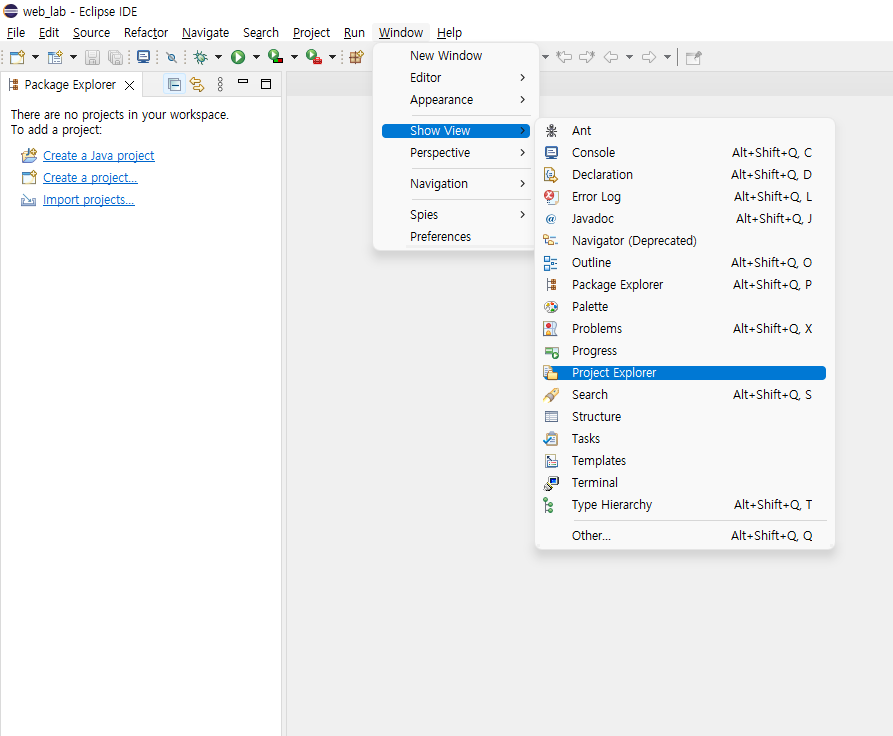The width and height of the screenshot is (893, 736).
Task: Click Collapse All in Package Explorer
Action: pos(174,85)
